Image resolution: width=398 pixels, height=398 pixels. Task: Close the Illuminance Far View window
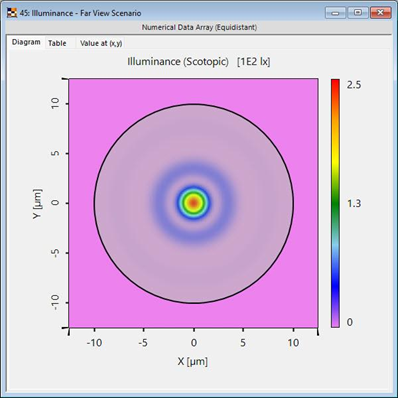click(x=380, y=13)
